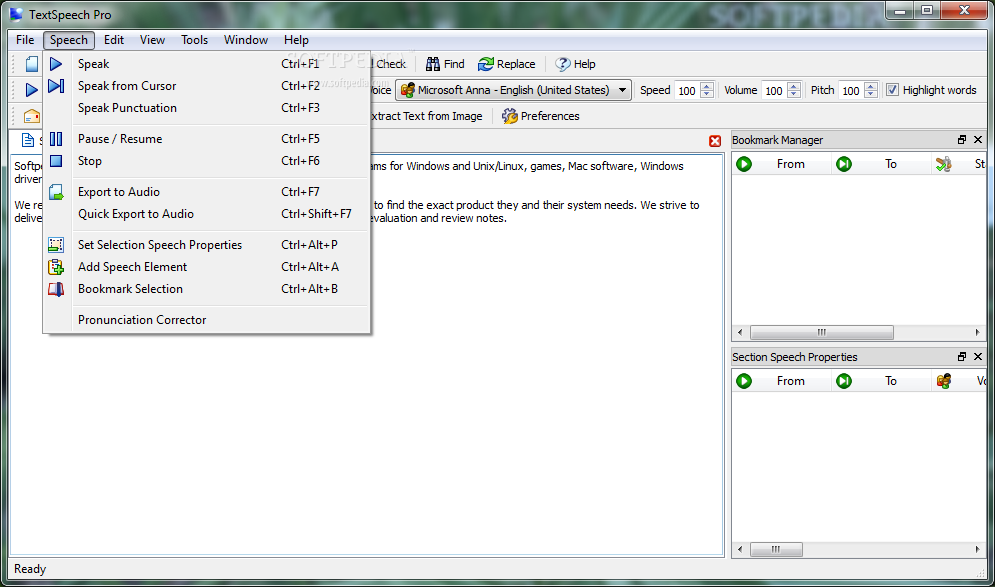Open the Microsoft Anna voice dropdown
Image resolution: width=995 pixels, height=587 pixels.
point(513,90)
